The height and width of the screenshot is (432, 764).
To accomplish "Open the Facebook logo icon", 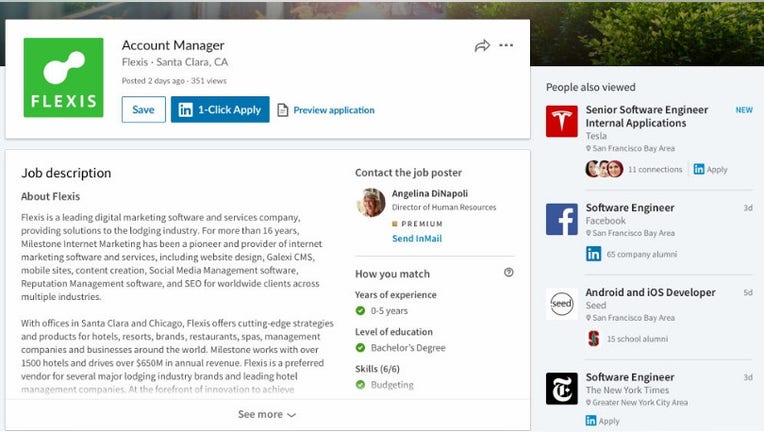I will pyautogui.click(x=562, y=219).
